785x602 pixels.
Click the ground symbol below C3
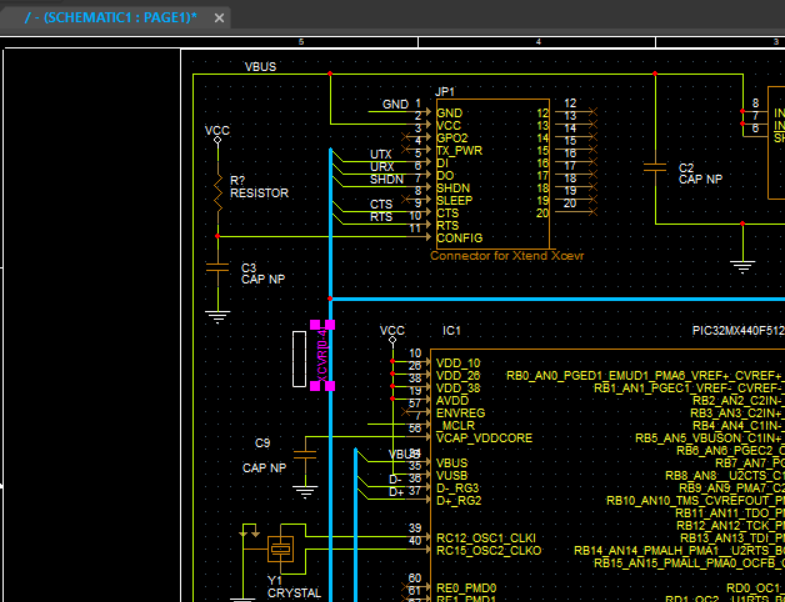pos(218,317)
